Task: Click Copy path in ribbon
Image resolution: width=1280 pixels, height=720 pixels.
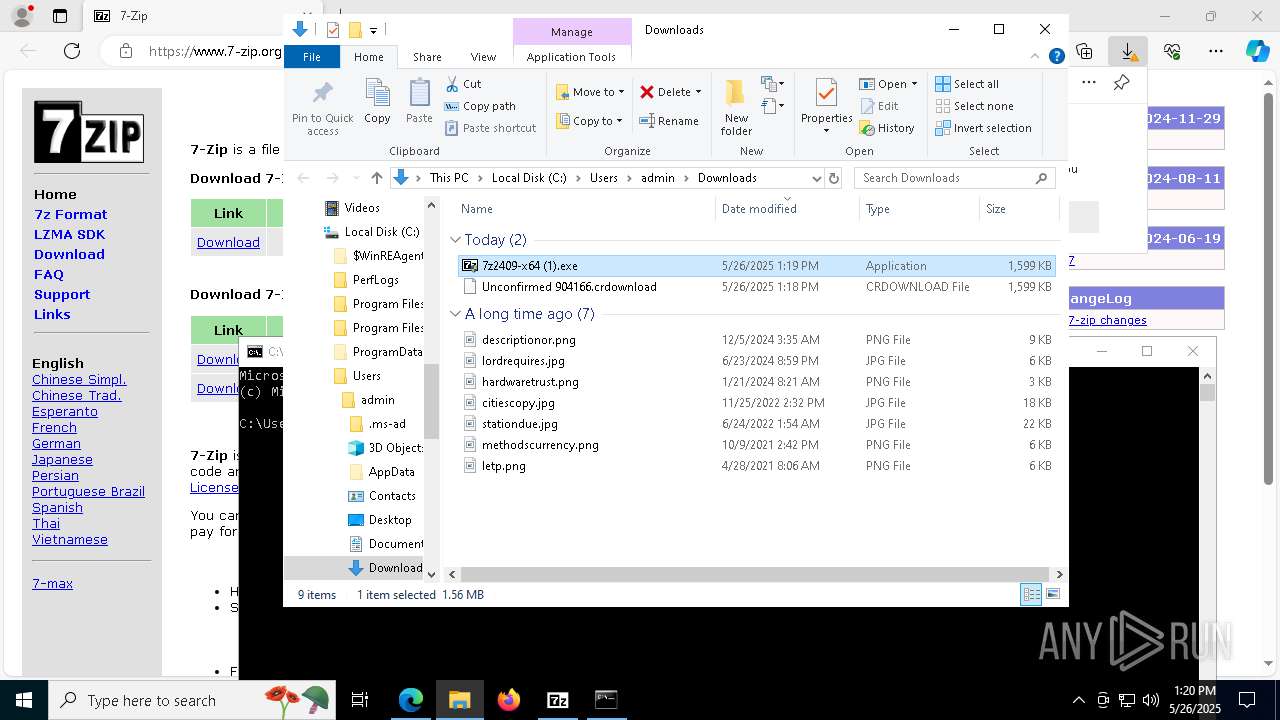Action: [x=480, y=106]
